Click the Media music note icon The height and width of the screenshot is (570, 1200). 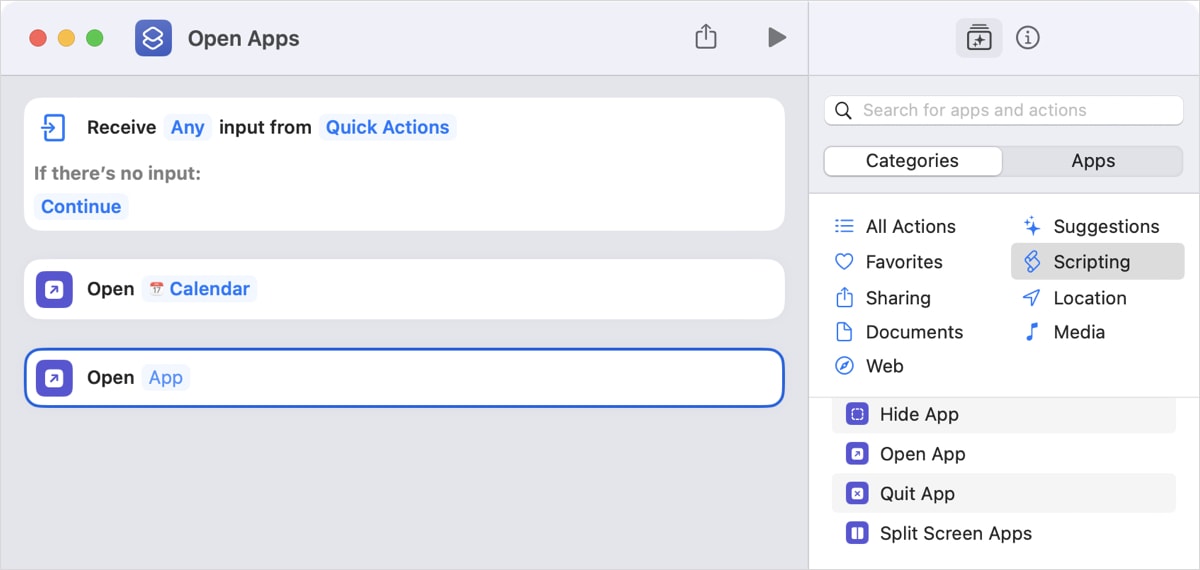pyautogui.click(x=1032, y=332)
